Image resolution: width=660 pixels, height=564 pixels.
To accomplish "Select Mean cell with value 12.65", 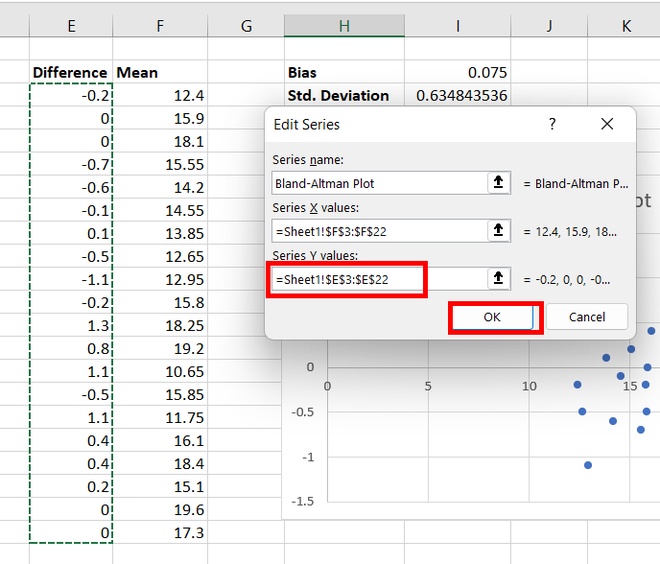I will click(160, 256).
